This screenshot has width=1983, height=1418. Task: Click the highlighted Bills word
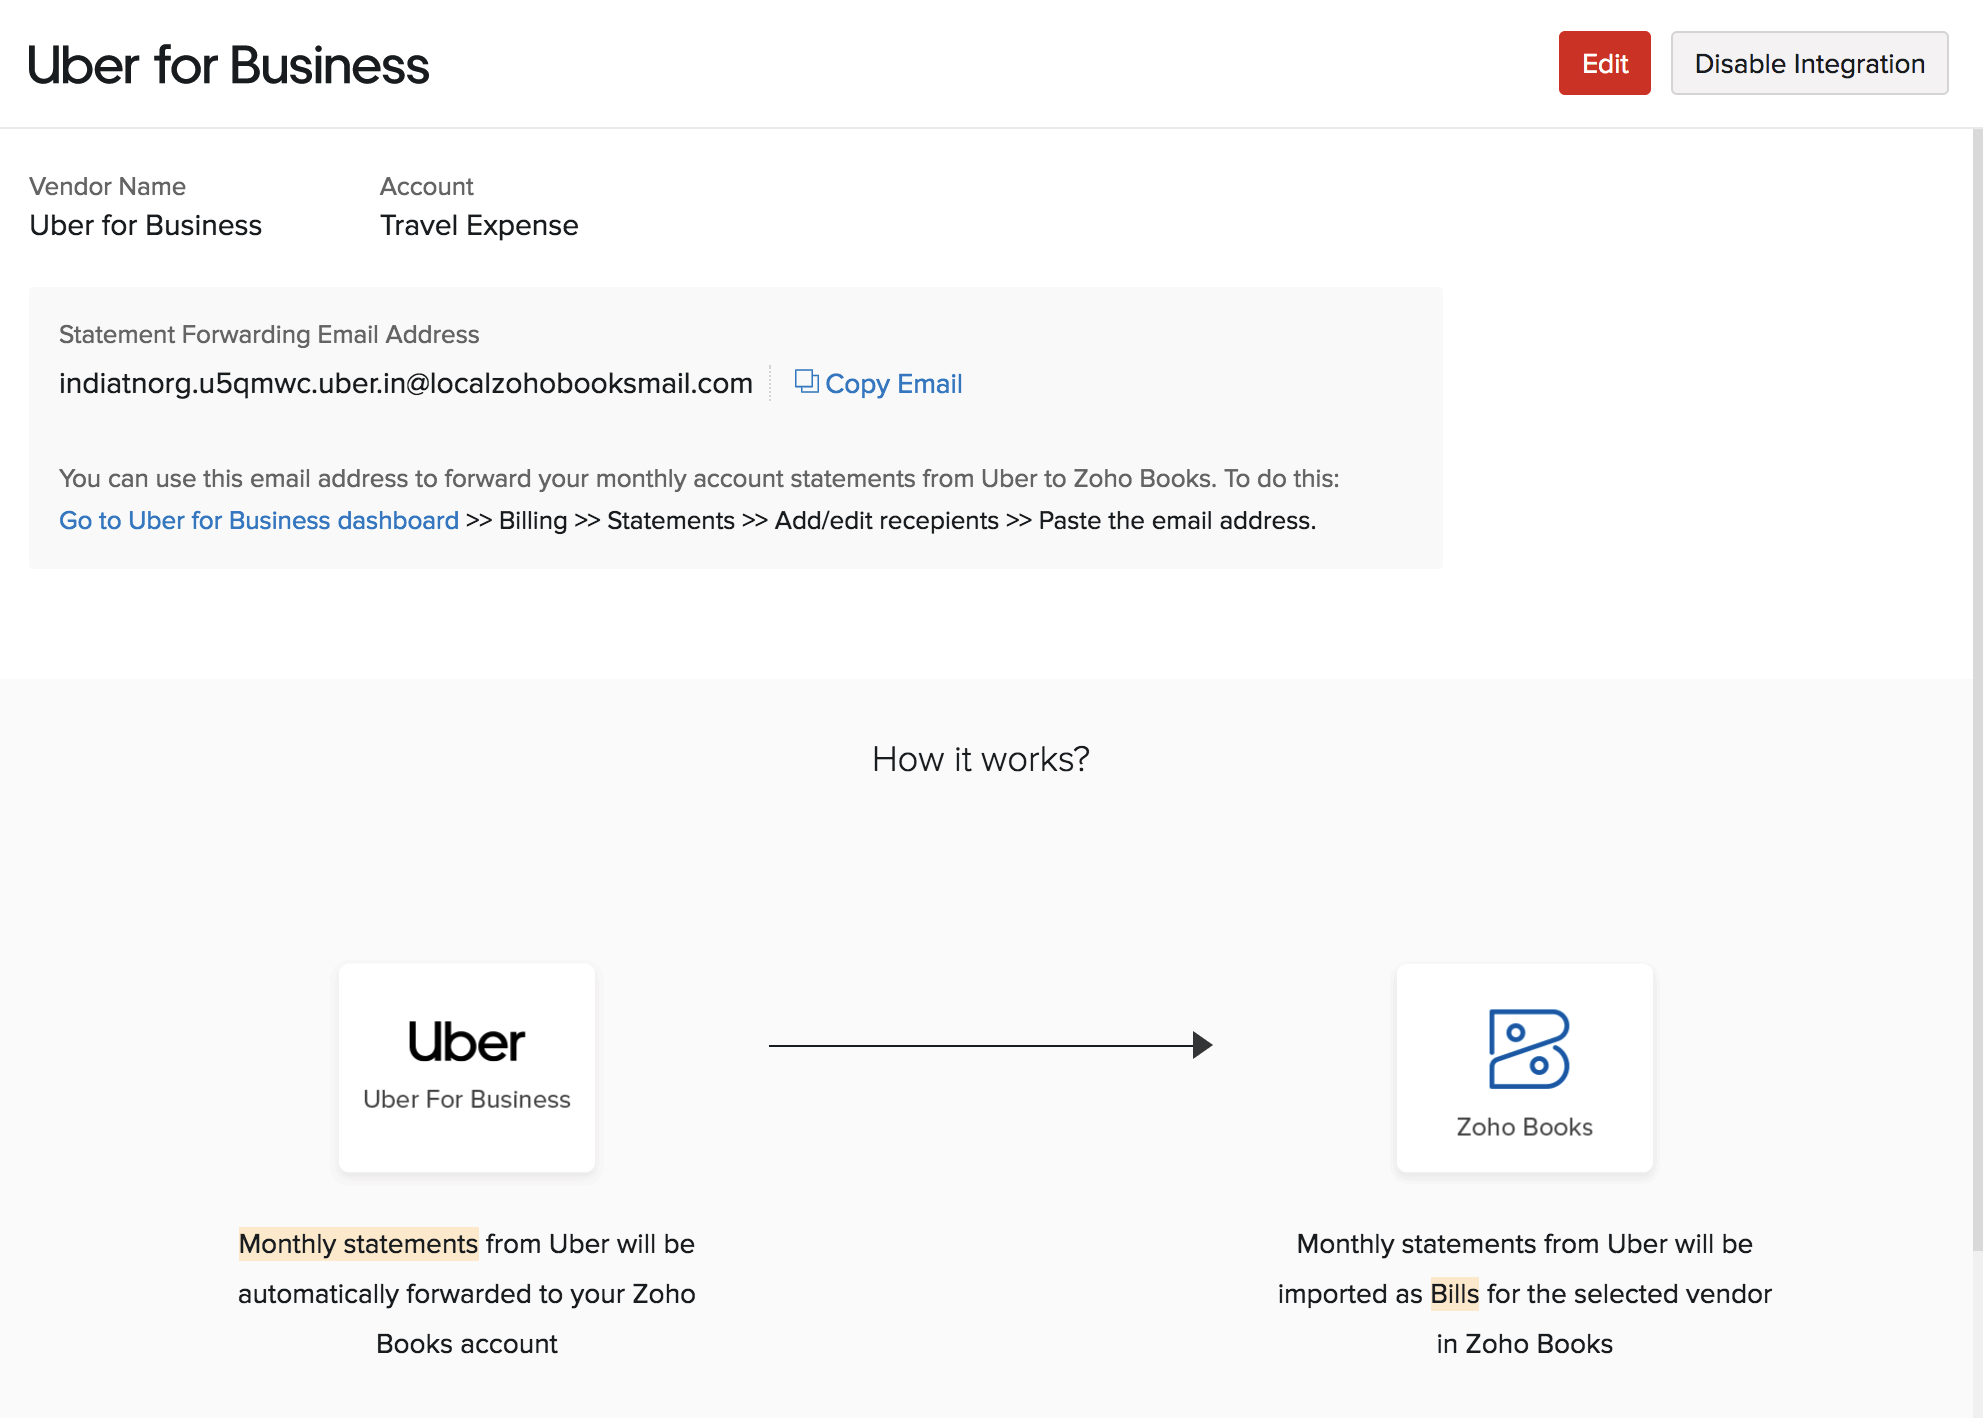(1454, 1294)
